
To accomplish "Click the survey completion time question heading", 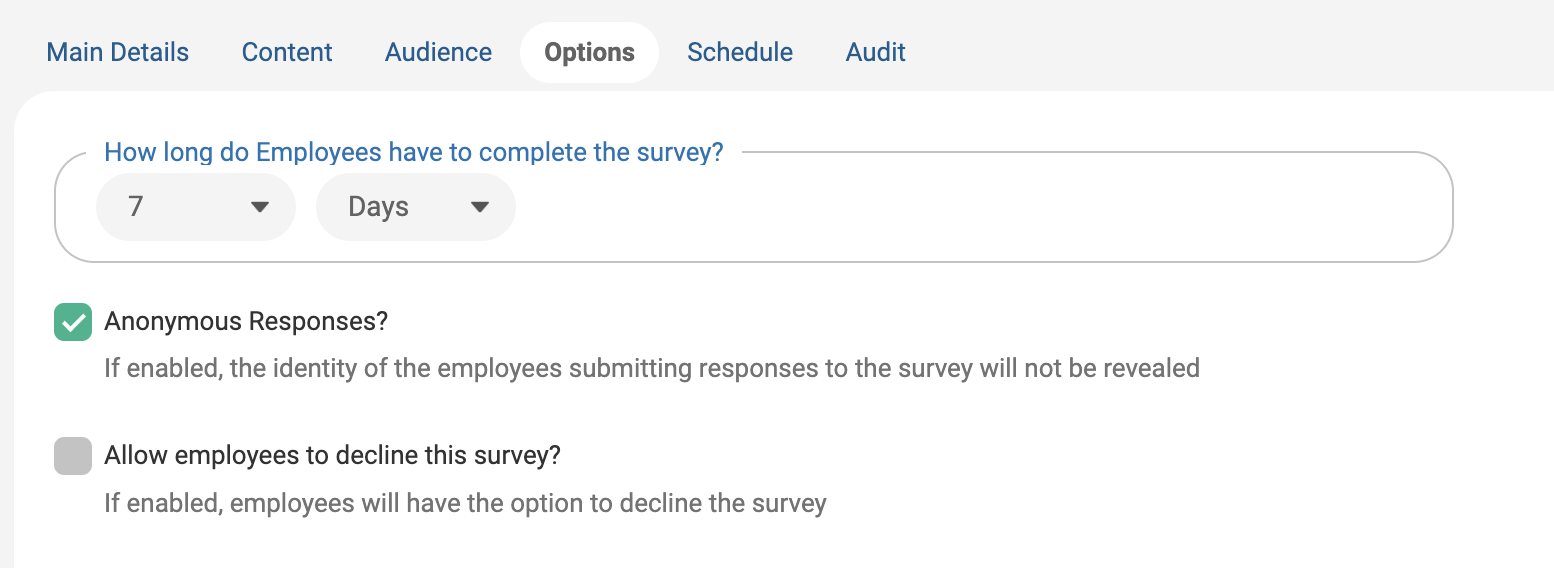I will [x=414, y=153].
